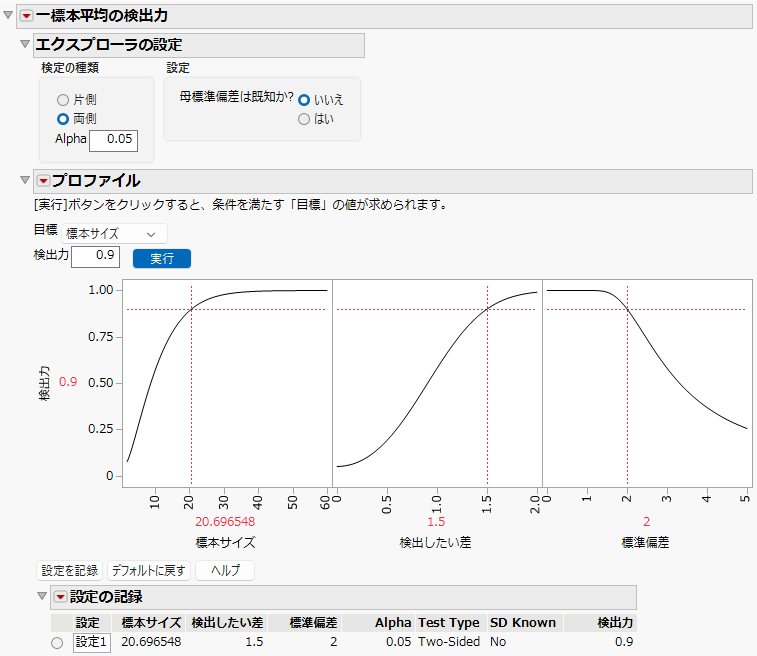Click the red 0.9 power value
The height and width of the screenshot is (656, 757).
click(68, 382)
